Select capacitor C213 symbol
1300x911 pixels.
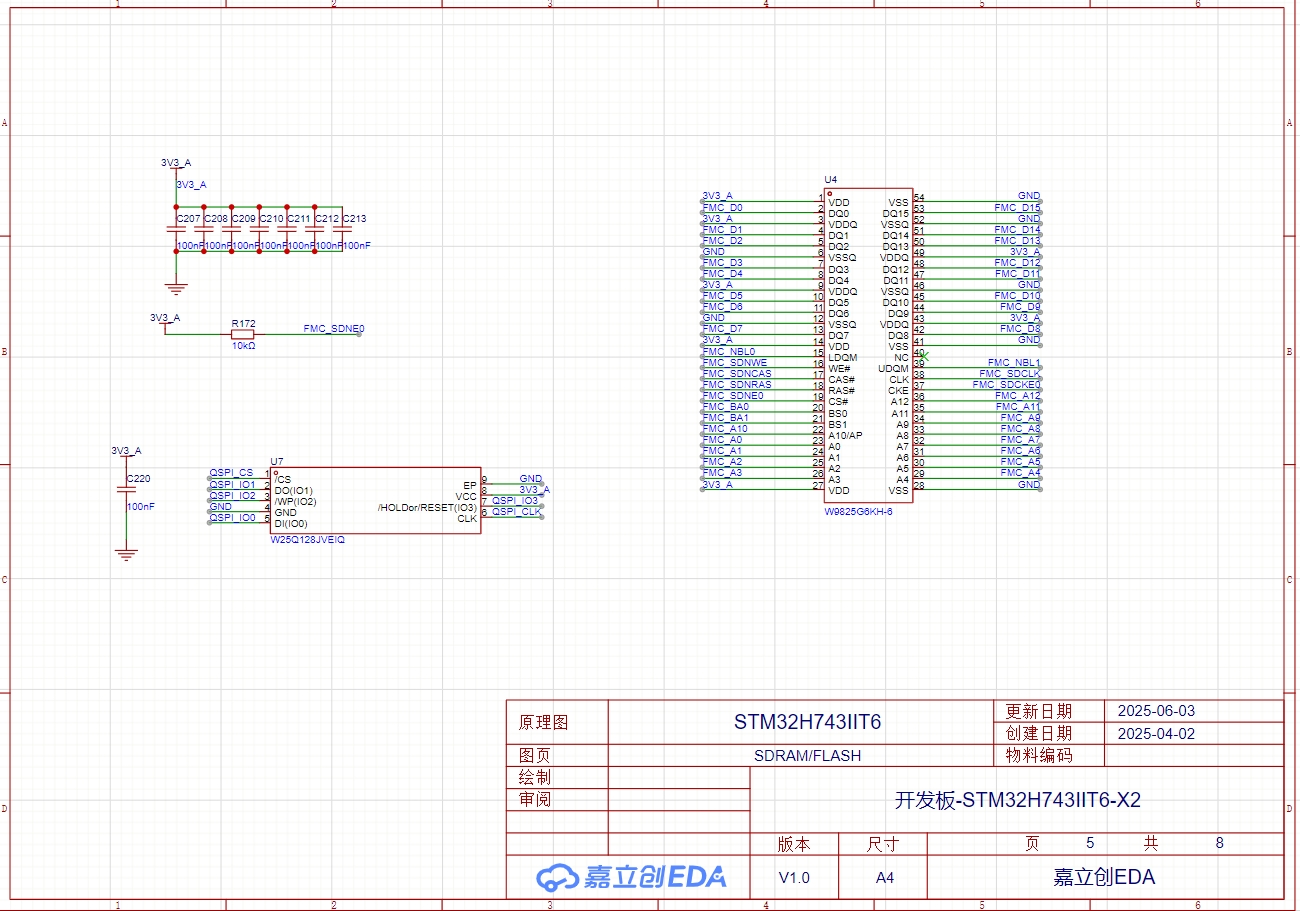(x=343, y=230)
